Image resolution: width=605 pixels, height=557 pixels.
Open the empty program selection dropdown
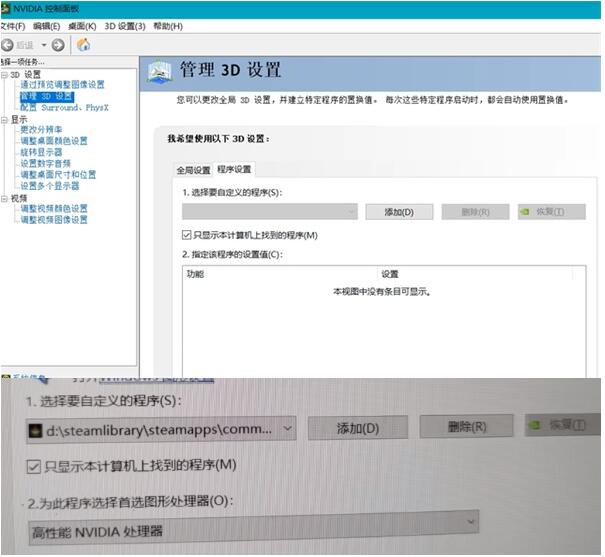[270, 212]
